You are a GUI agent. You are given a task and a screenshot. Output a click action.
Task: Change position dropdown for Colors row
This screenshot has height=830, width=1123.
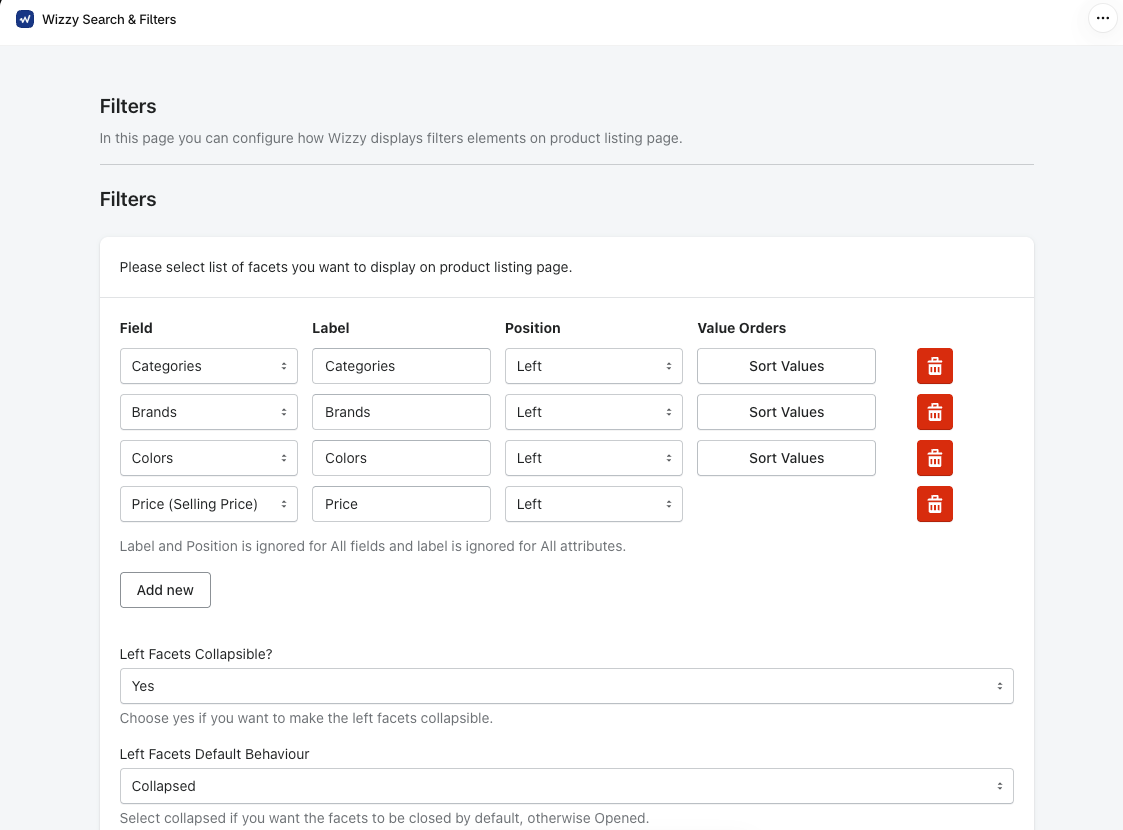pyautogui.click(x=594, y=458)
